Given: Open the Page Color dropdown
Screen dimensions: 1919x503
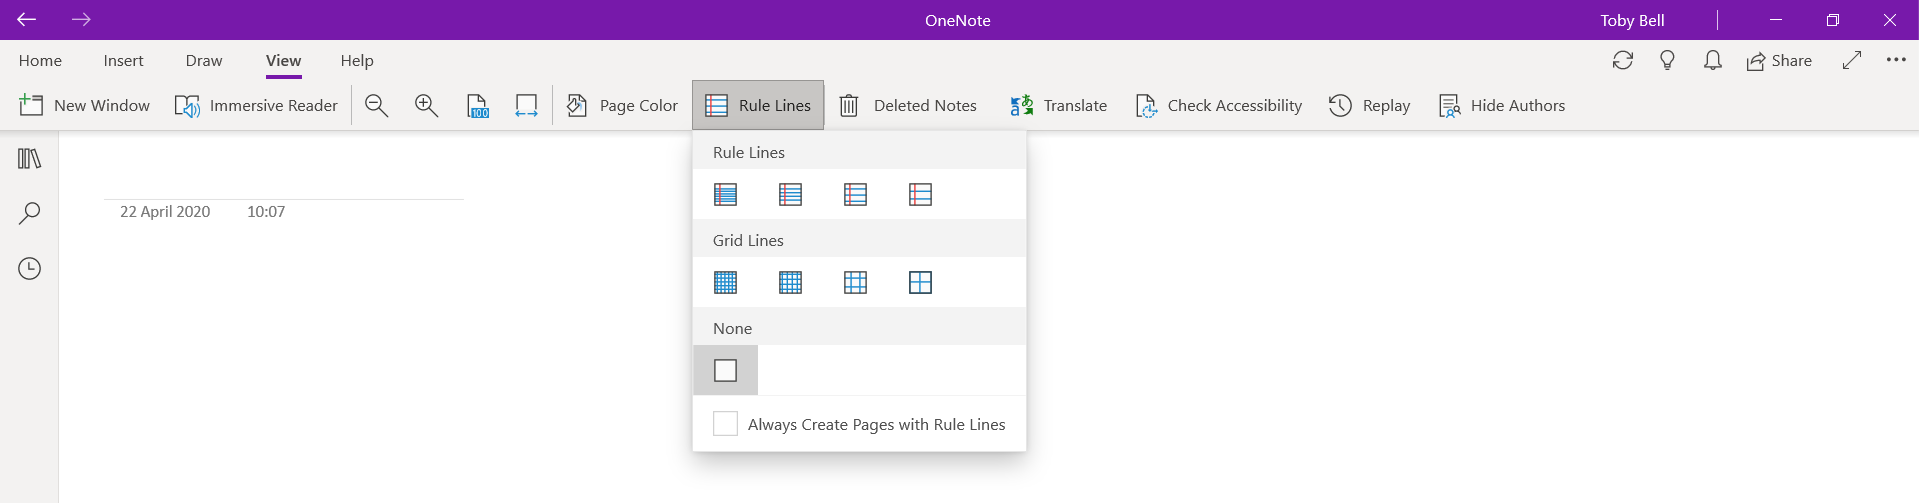Looking at the screenshot, I should click(622, 105).
